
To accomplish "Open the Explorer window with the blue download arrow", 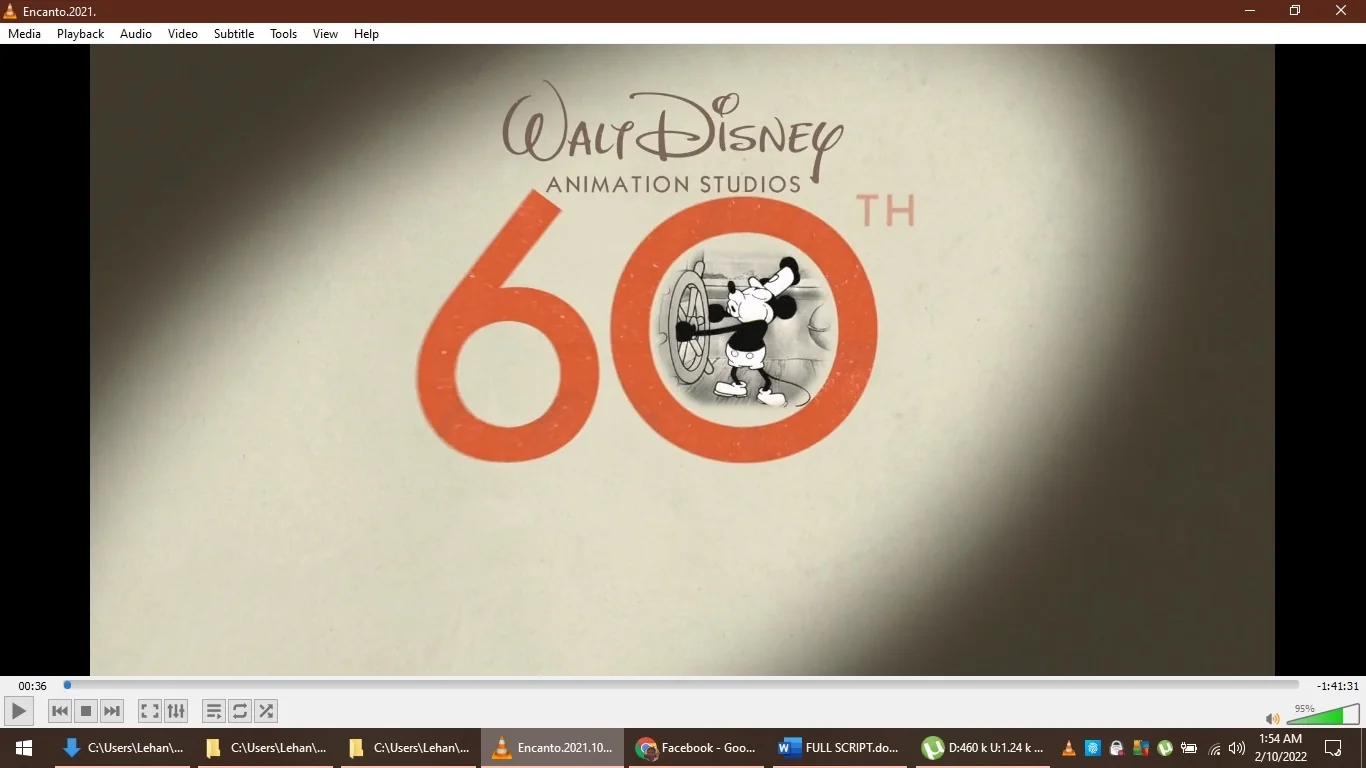I will point(123,748).
